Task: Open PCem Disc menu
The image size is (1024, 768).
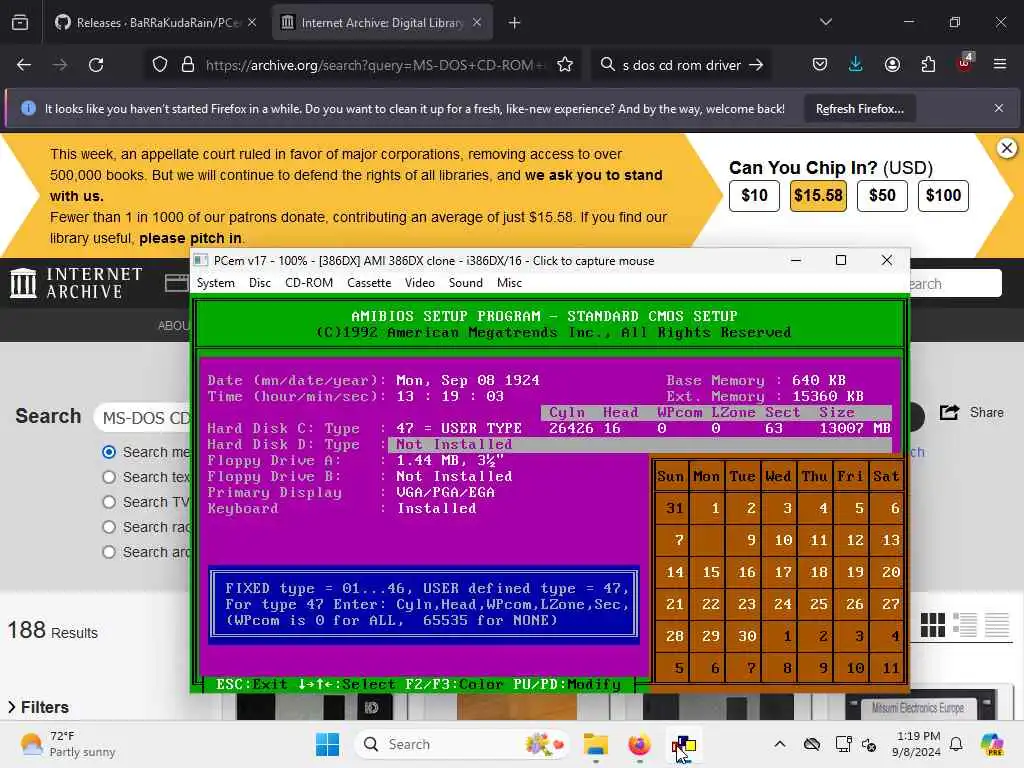Action: tap(260, 283)
